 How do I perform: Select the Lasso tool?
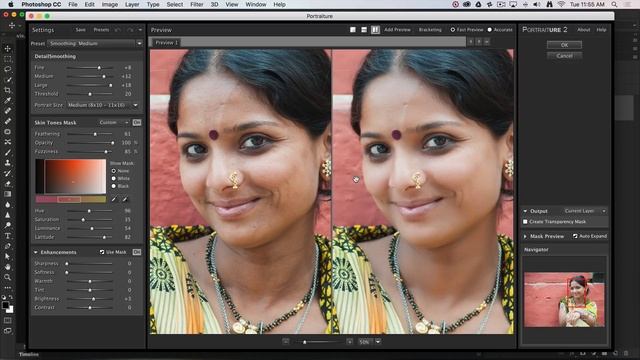tap(8, 69)
